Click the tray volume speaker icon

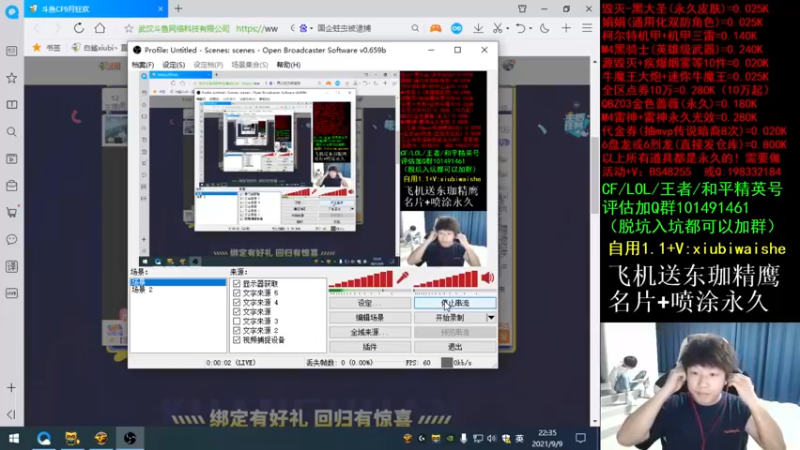[x=491, y=438]
